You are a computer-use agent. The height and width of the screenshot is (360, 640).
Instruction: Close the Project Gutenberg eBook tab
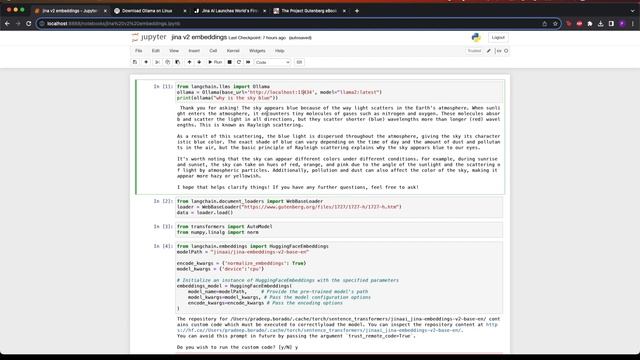(x=344, y=11)
